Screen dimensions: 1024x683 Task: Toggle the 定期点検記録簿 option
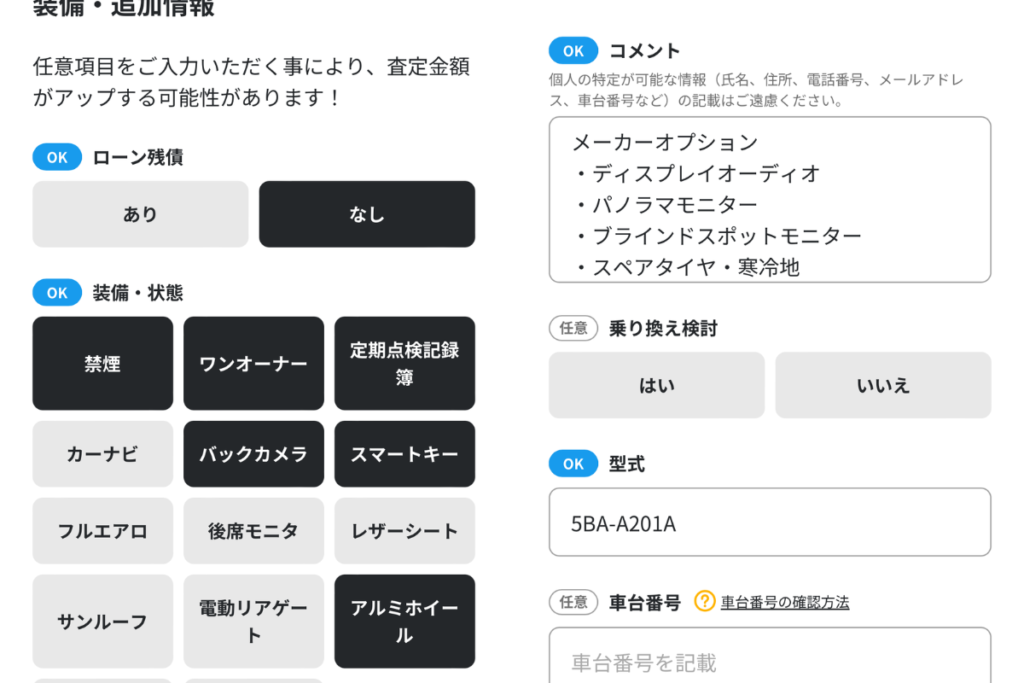404,364
